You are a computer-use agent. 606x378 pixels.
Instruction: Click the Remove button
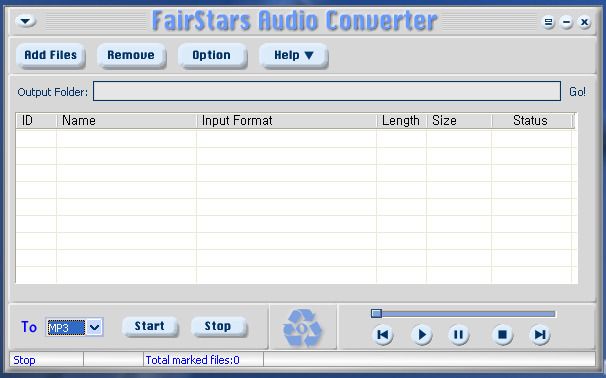(x=131, y=55)
